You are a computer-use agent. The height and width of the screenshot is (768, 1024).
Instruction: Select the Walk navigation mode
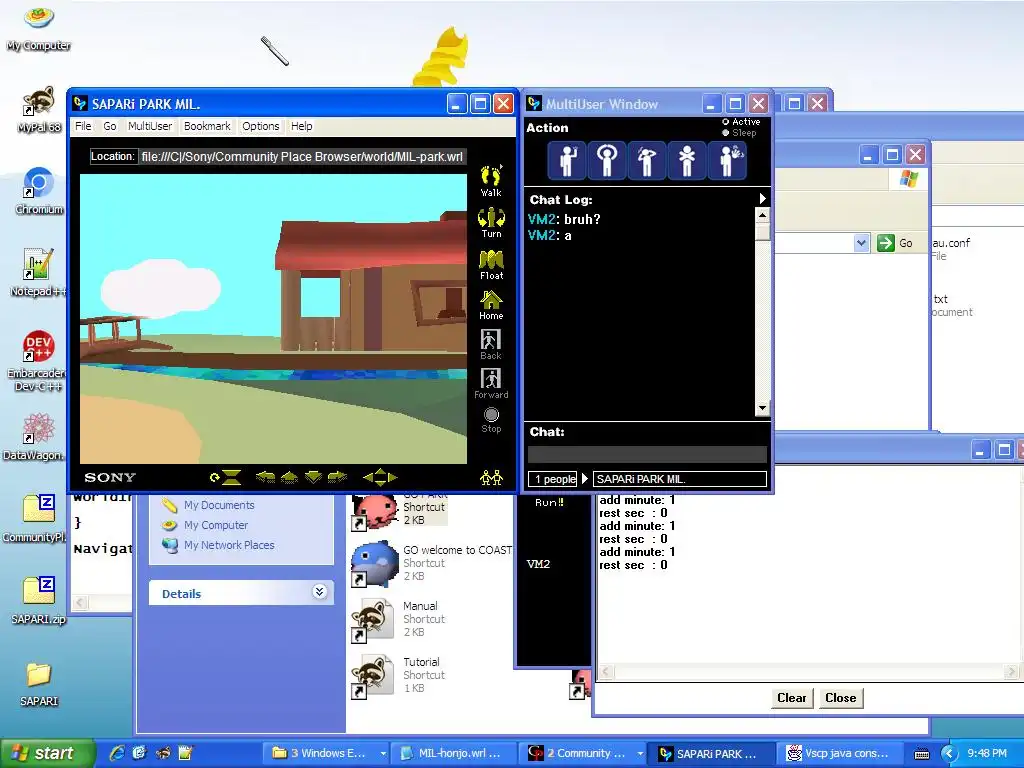pos(491,181)
